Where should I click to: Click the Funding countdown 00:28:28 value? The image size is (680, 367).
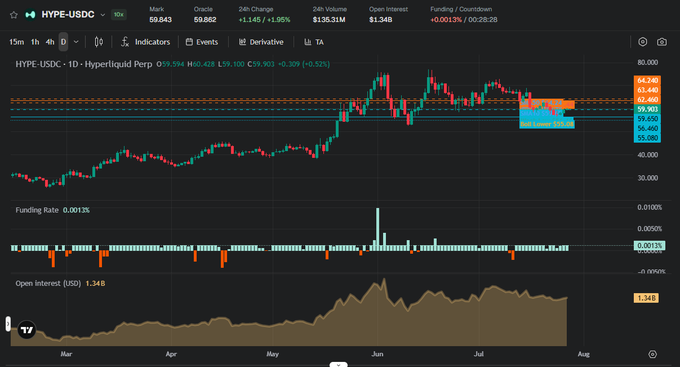(x=483, y=20)
